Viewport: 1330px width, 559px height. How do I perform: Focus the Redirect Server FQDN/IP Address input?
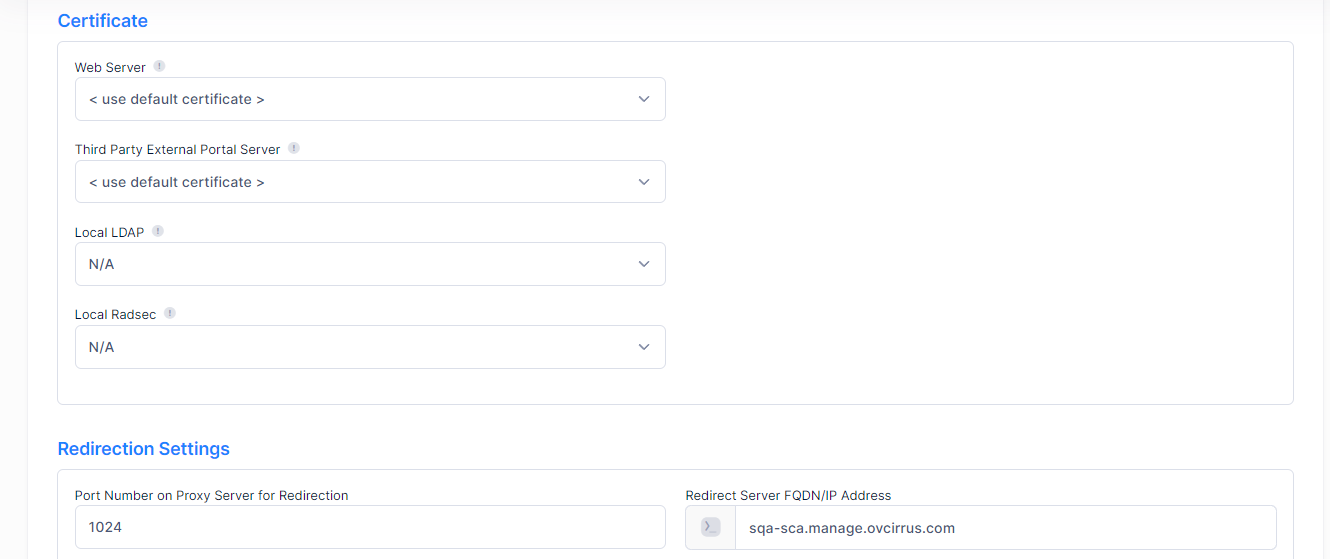coord(1000,527)
